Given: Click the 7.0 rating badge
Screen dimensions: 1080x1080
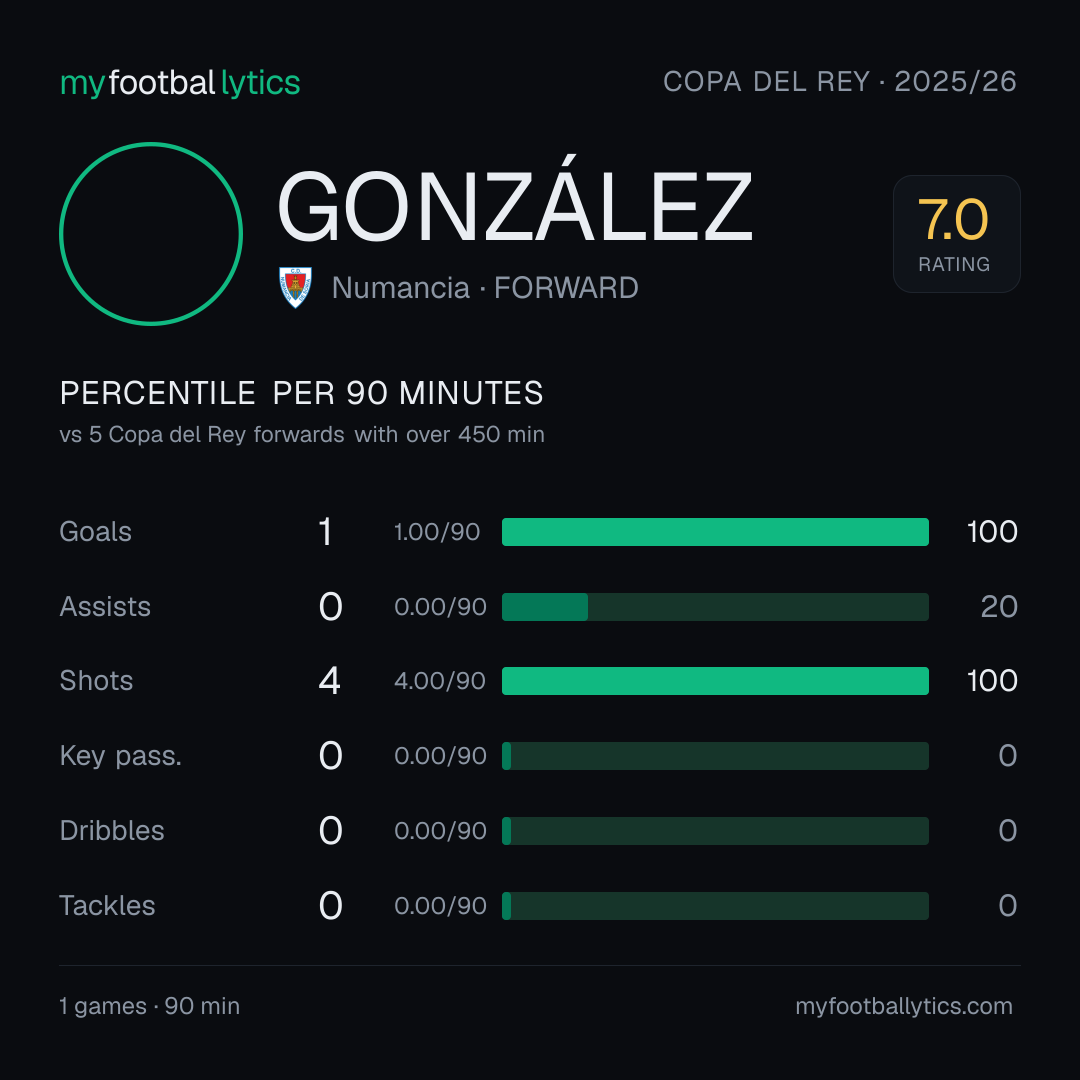Looking at the screenshot, I should click(956, 234).
